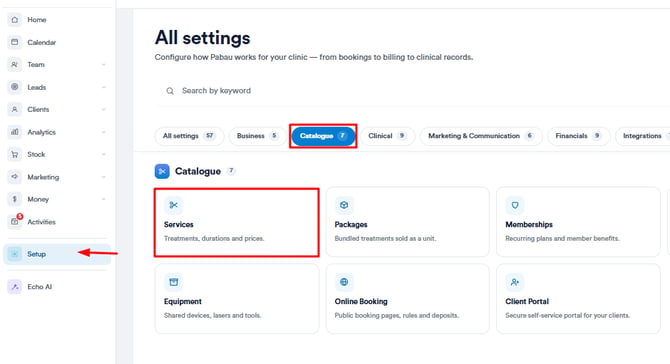Switch to the Business tab
Screen dimensions: 670x364
(x=257, y=136)
